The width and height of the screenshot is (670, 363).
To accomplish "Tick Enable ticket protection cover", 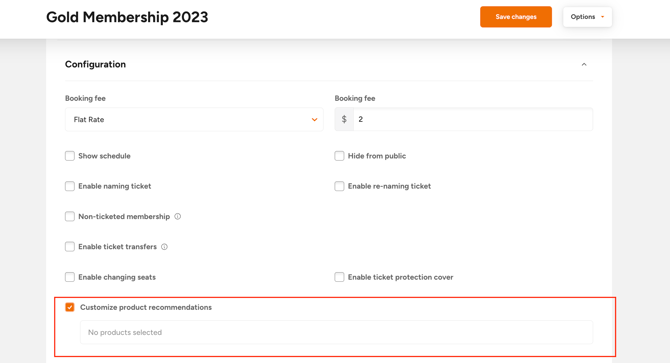I will pyautogui.click(x=339, y=277).
